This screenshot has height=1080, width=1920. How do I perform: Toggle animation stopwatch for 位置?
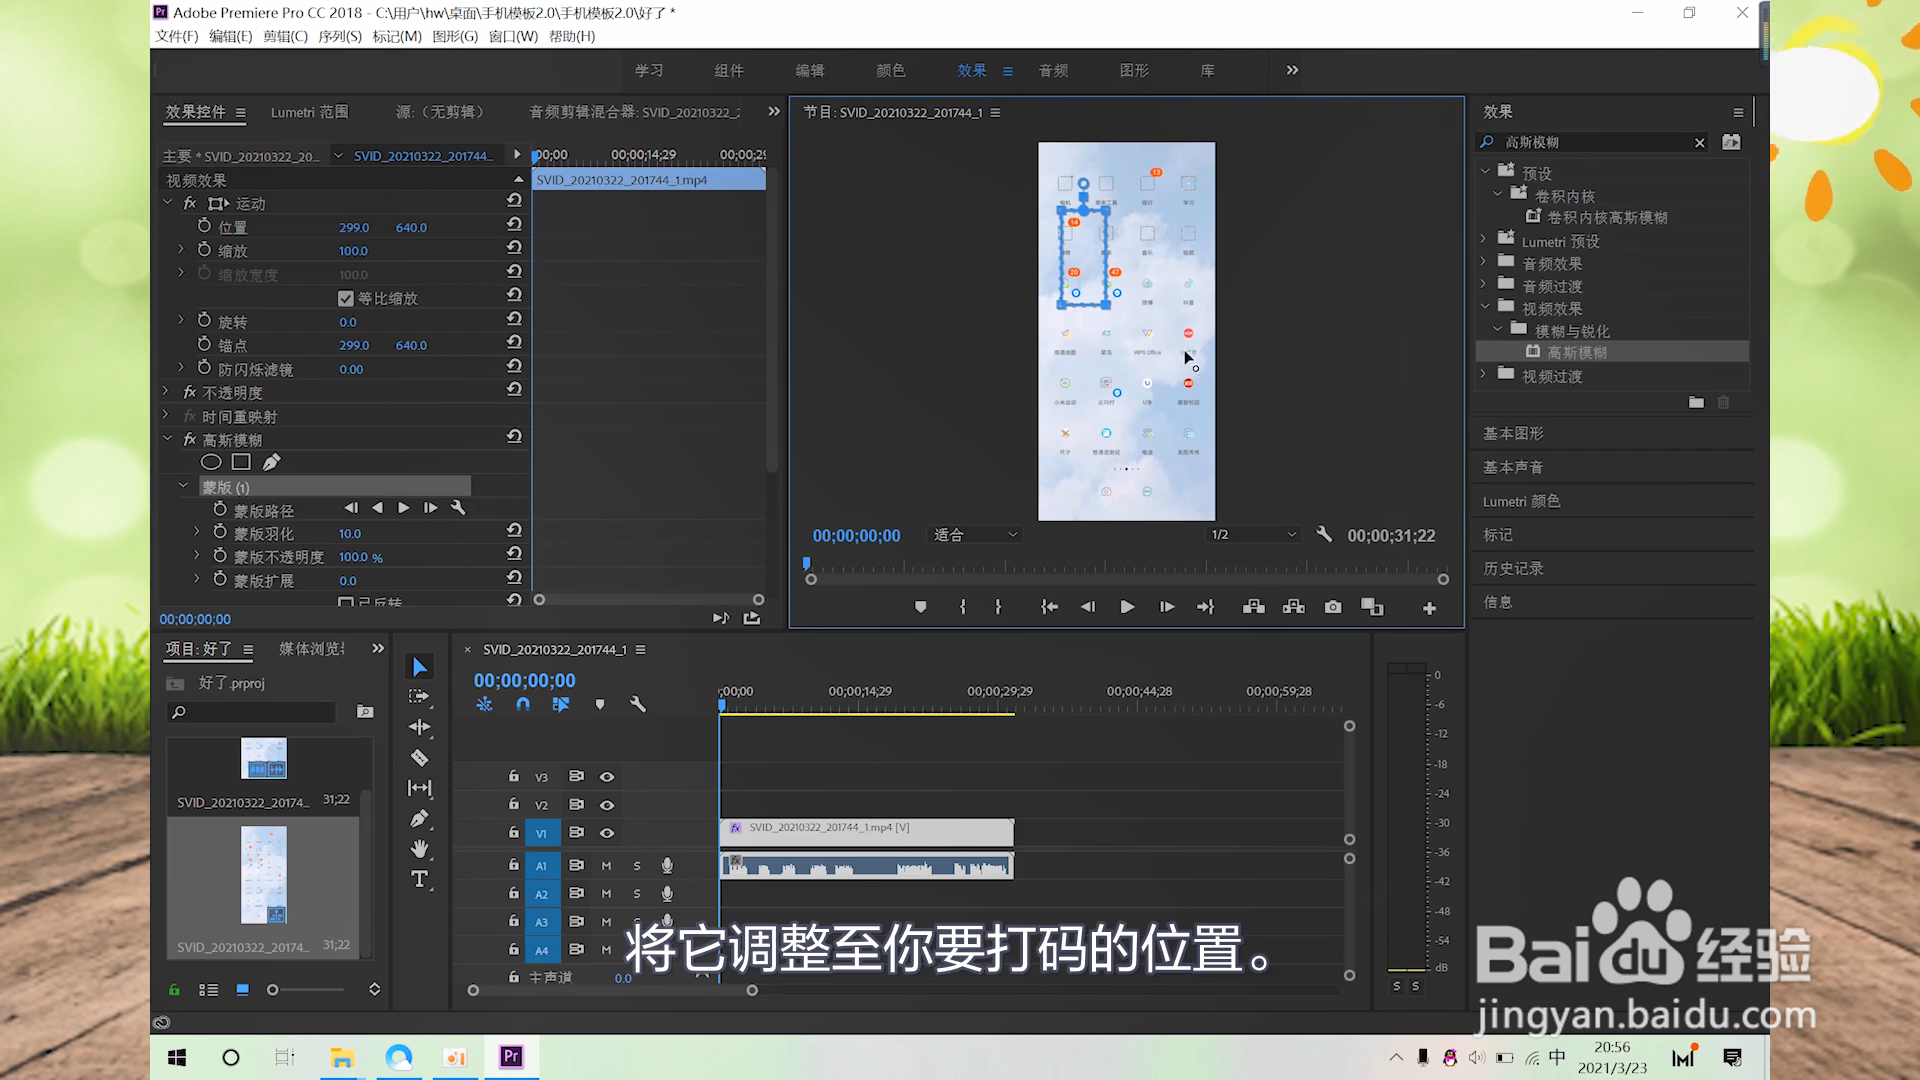coord(204,226)
